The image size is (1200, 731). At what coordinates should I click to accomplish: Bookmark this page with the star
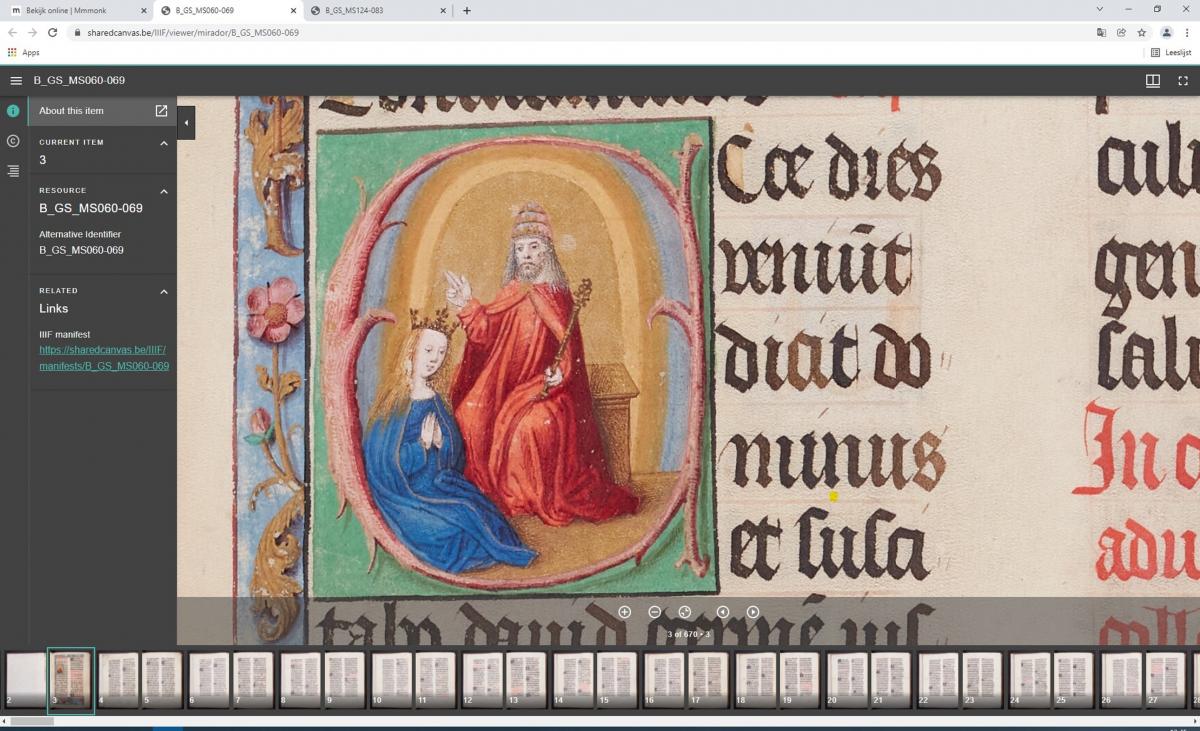coord(1141,32)
